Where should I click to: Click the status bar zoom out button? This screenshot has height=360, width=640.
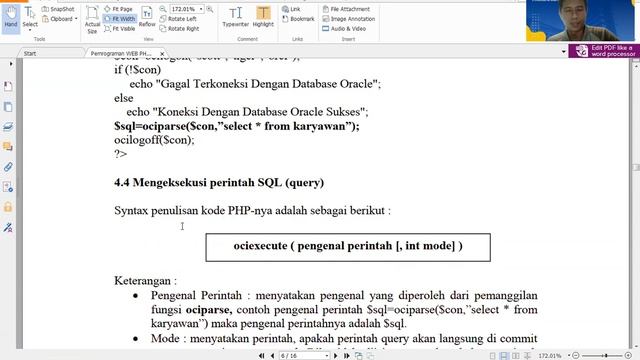[576, 356]
